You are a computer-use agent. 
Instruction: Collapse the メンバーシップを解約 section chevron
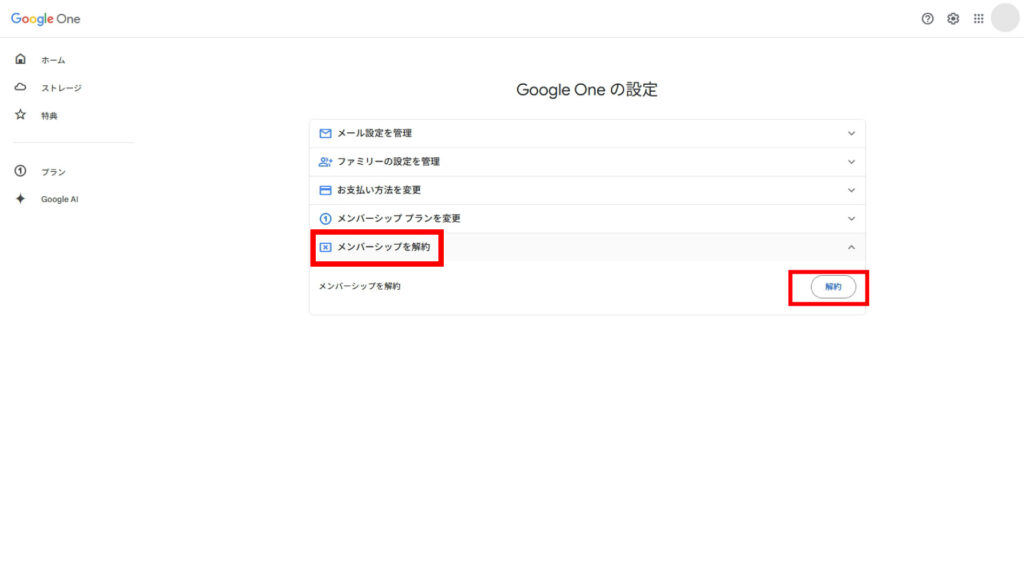point(851,248)
